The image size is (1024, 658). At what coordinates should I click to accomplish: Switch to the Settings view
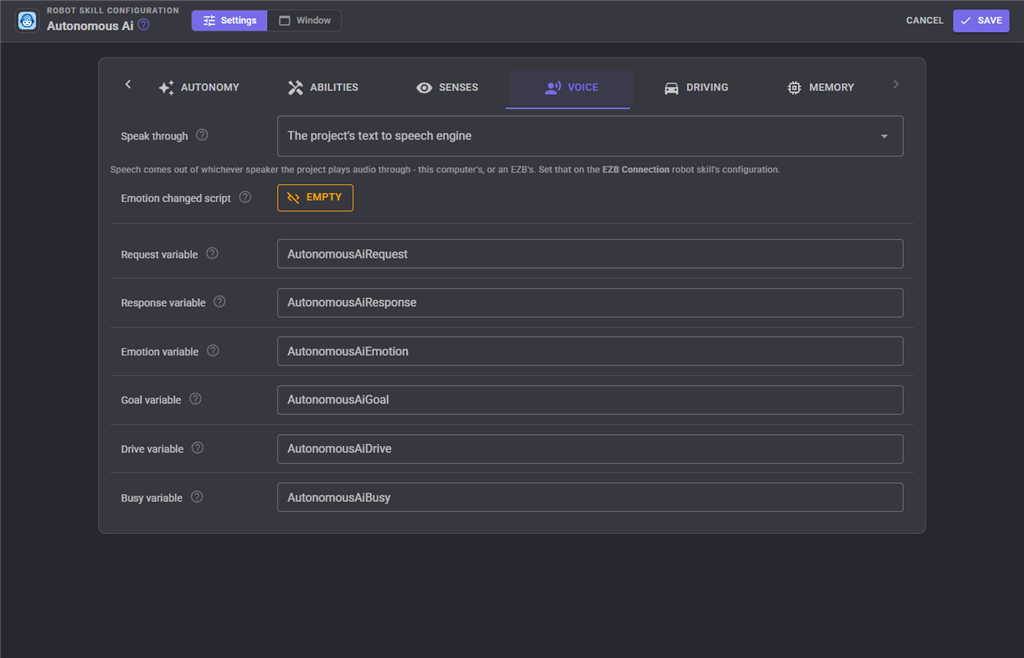coord(229,21)
